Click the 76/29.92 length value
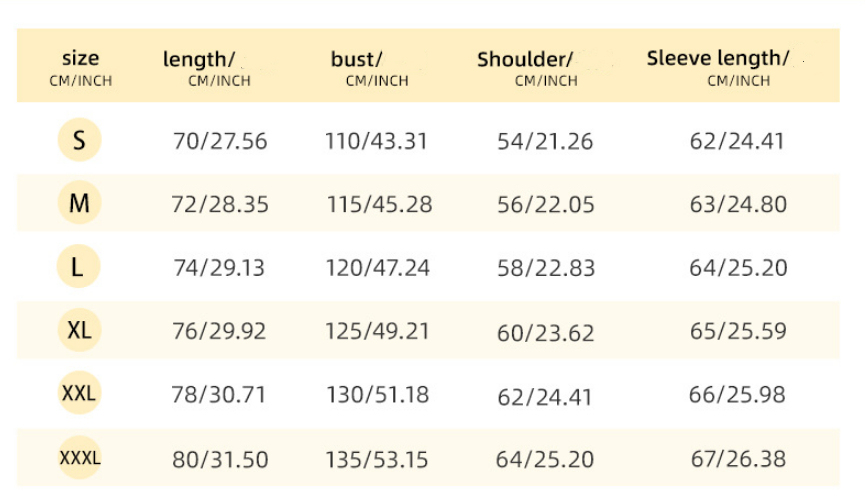The image size is (866, 498). (x=219, y=331)
